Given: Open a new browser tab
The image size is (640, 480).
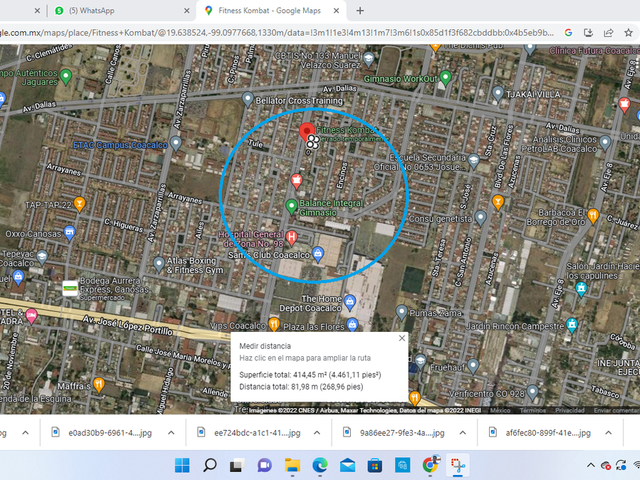Looking at the screenshot, I should click(x=360, y=11).
